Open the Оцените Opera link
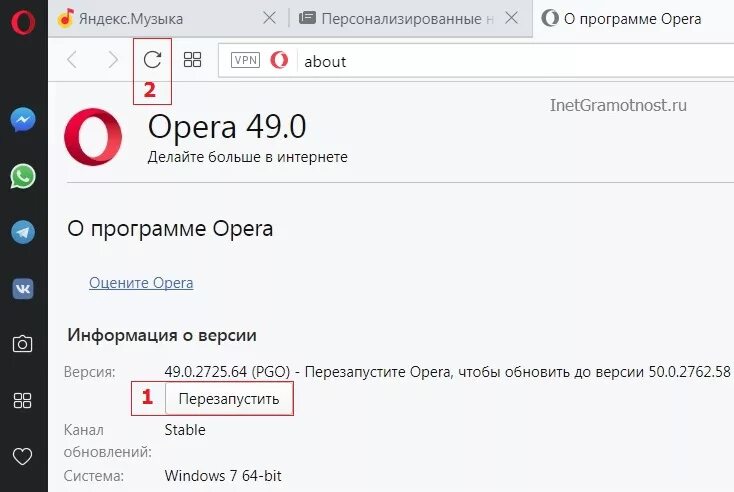The image size is (734, 492). pyautogui.click(x=141, y=283)
